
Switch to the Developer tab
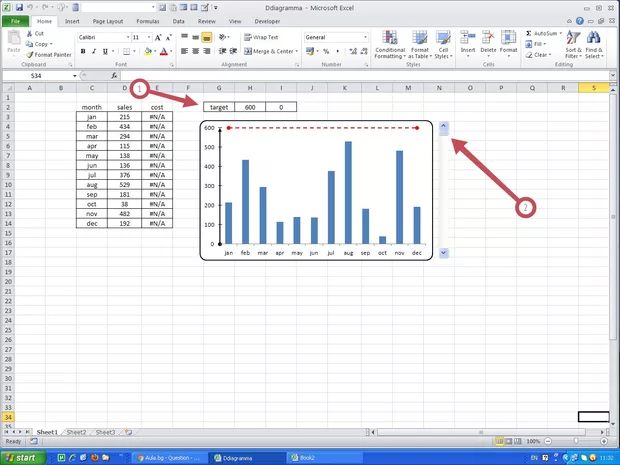pyautogui.click(x=267, y=21)
